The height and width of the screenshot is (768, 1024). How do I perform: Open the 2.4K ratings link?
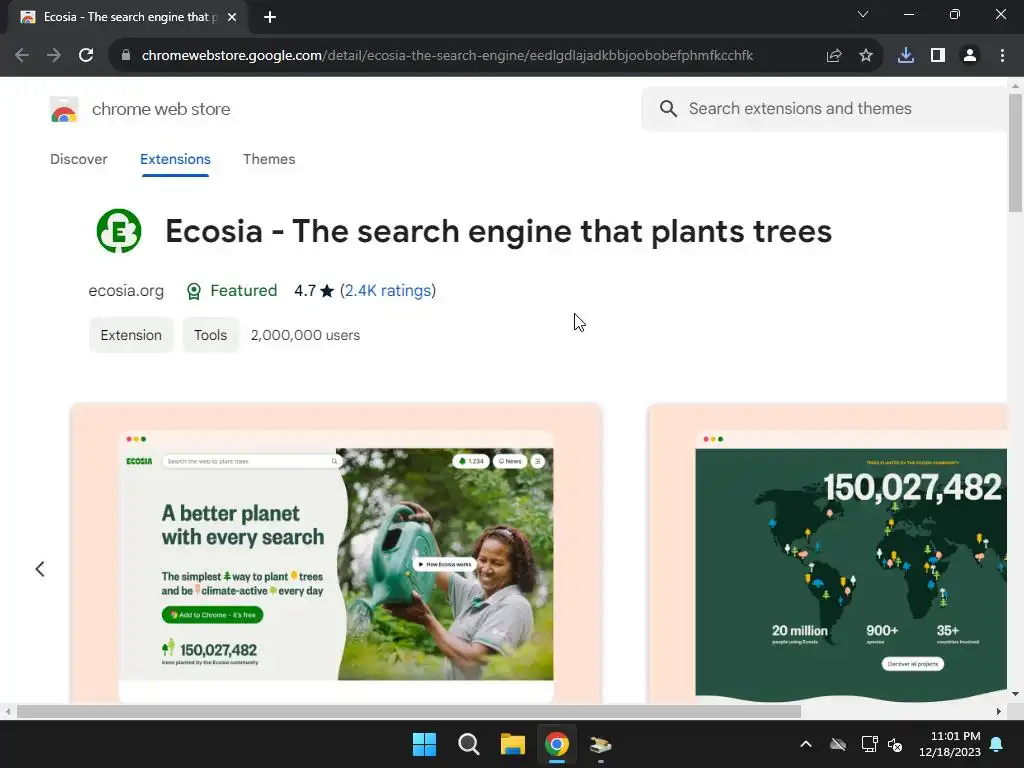tap(388, 291)
